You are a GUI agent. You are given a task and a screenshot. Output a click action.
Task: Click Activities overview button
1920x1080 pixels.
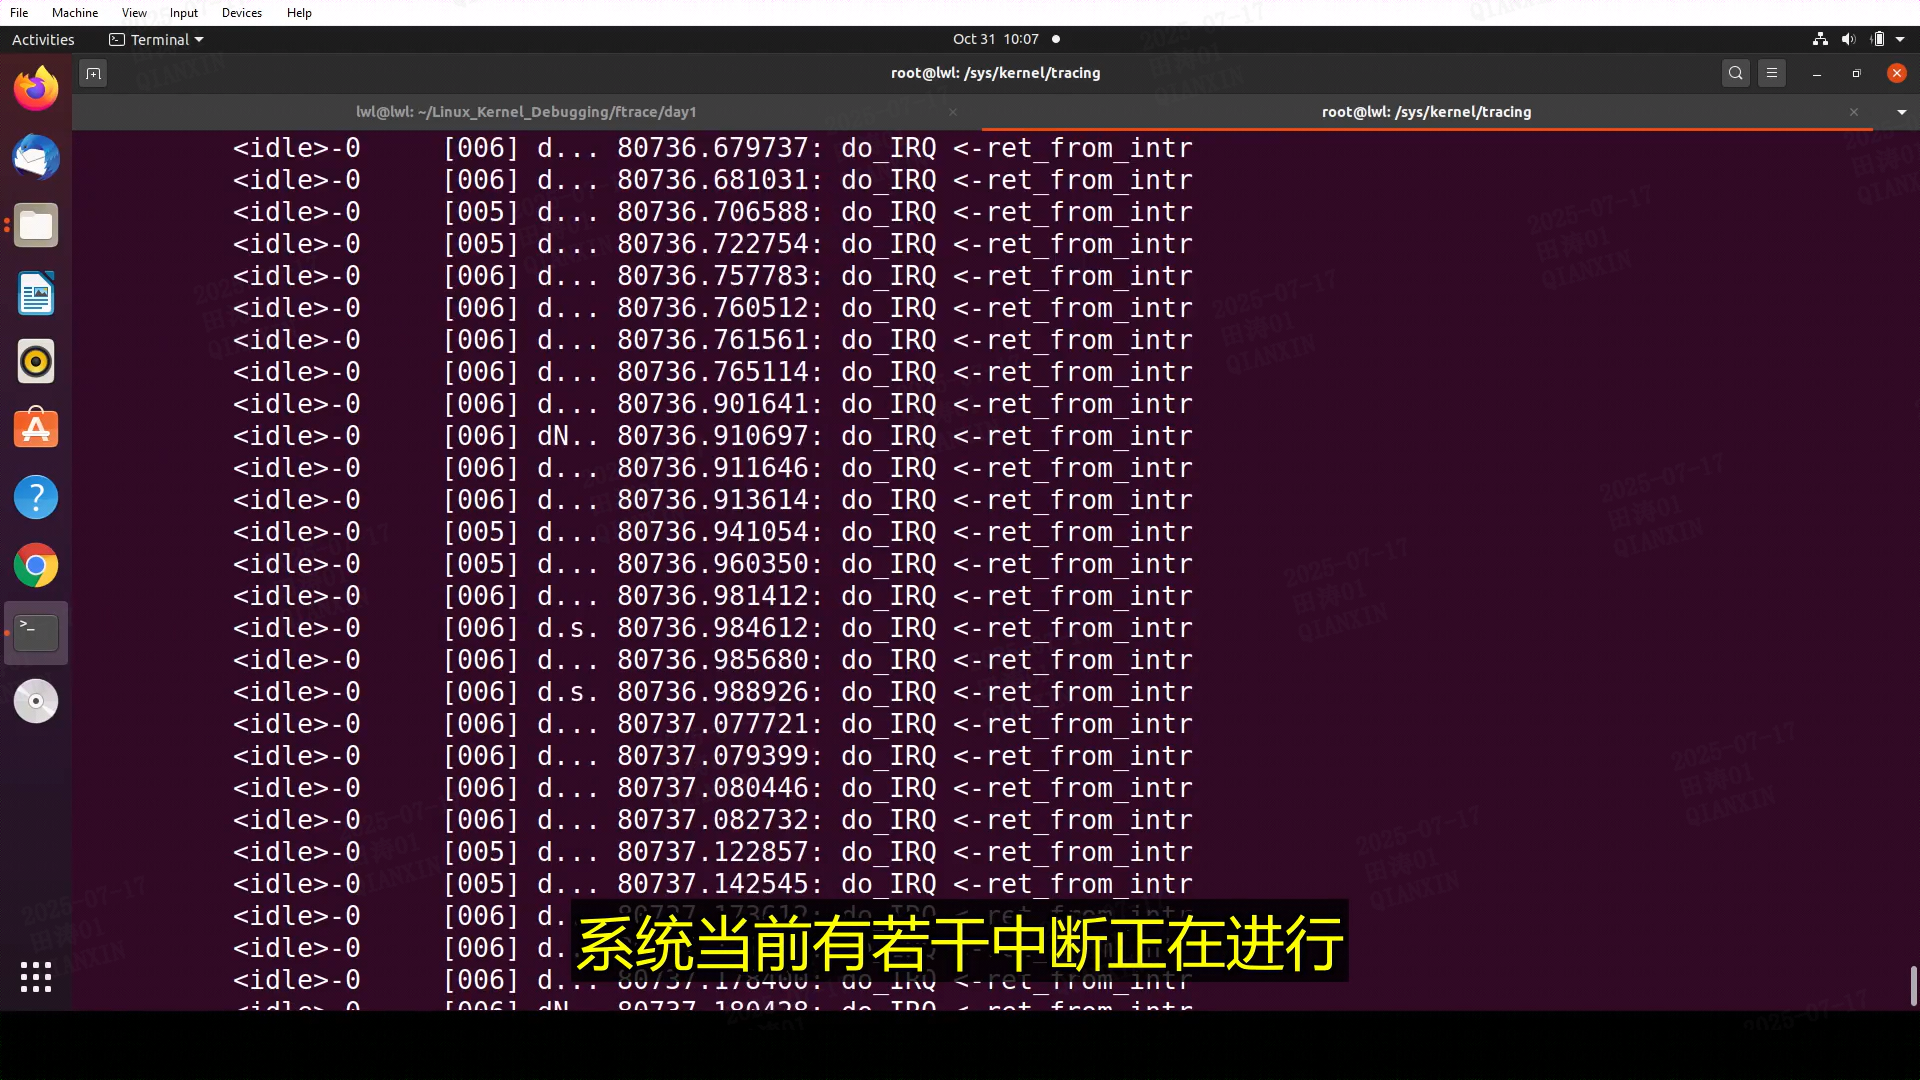[x=43, y=40]
